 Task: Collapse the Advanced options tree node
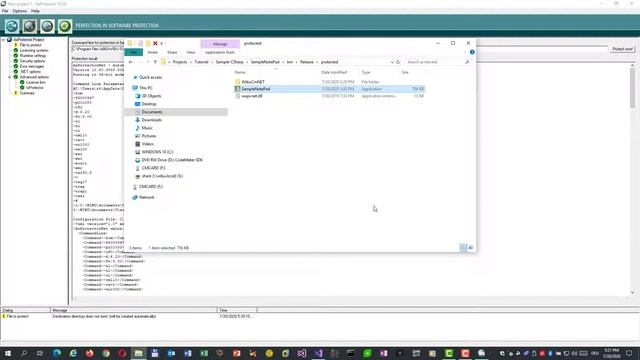point(10,77)
